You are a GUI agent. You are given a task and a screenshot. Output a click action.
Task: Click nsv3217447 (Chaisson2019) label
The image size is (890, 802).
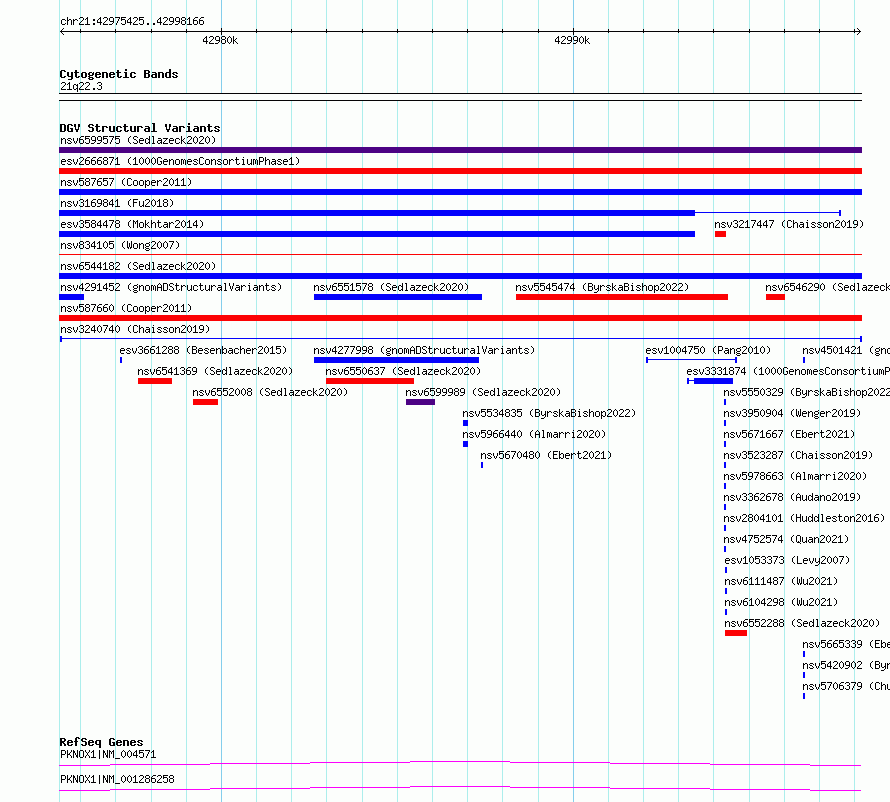(x=789, y=224)
